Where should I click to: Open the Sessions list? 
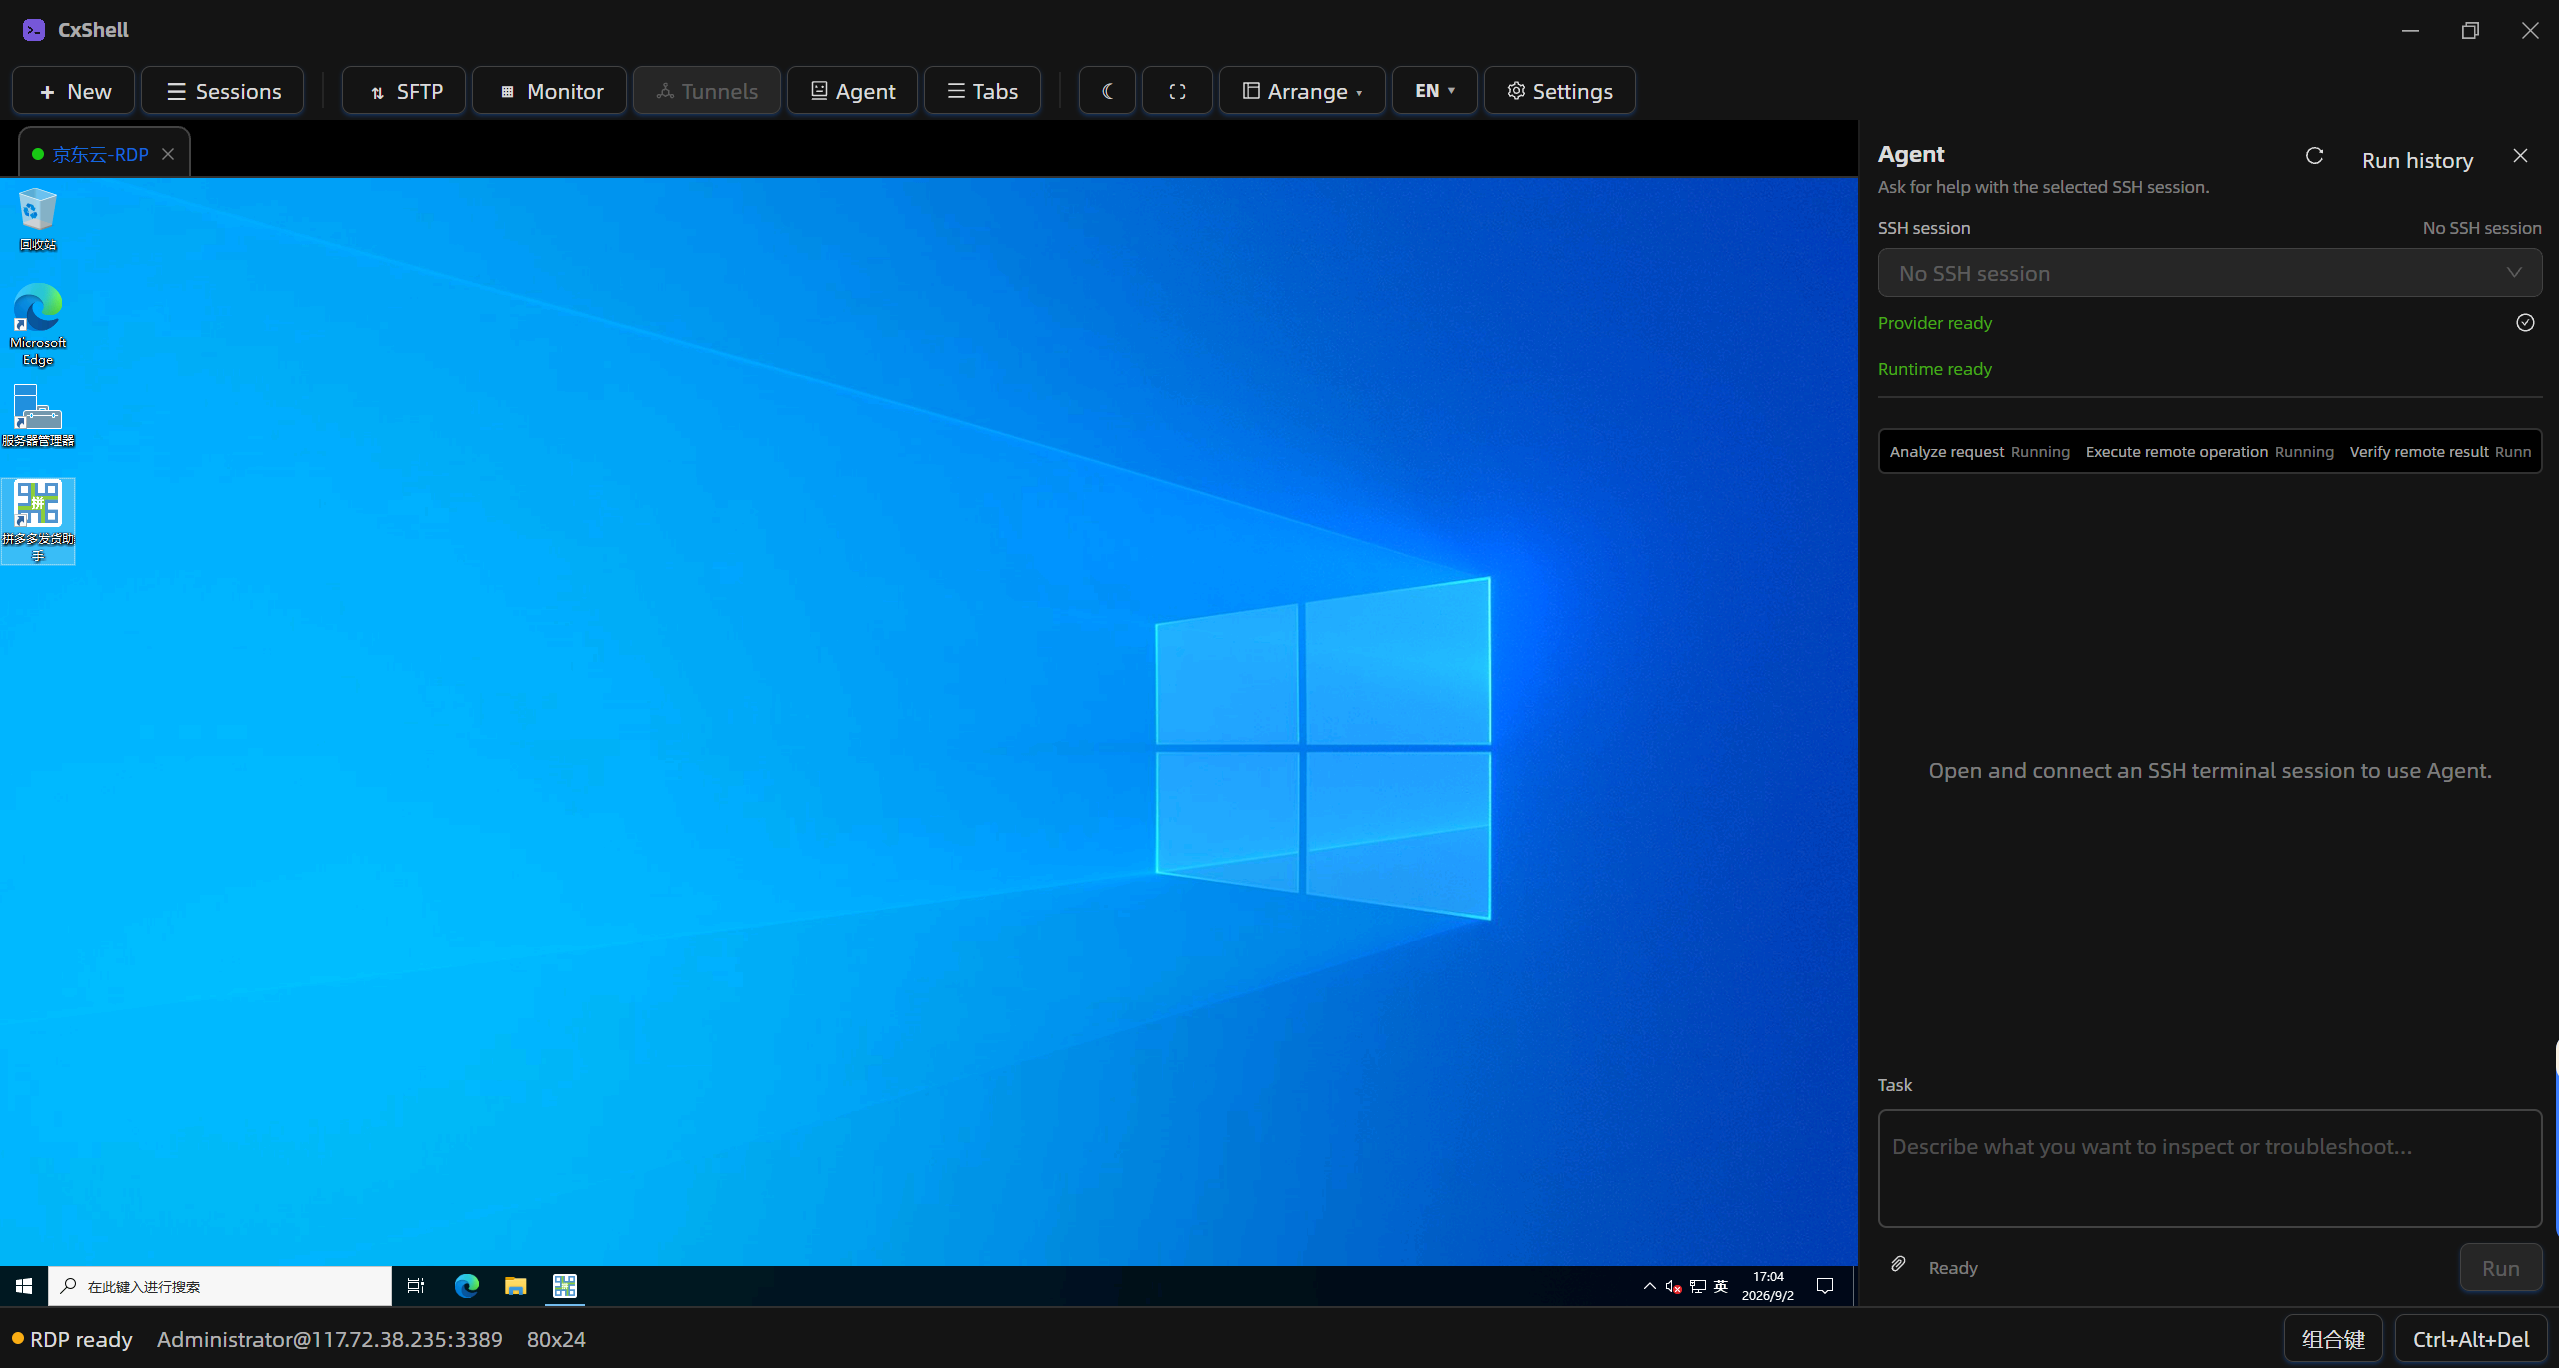click(x=223, y=91)
